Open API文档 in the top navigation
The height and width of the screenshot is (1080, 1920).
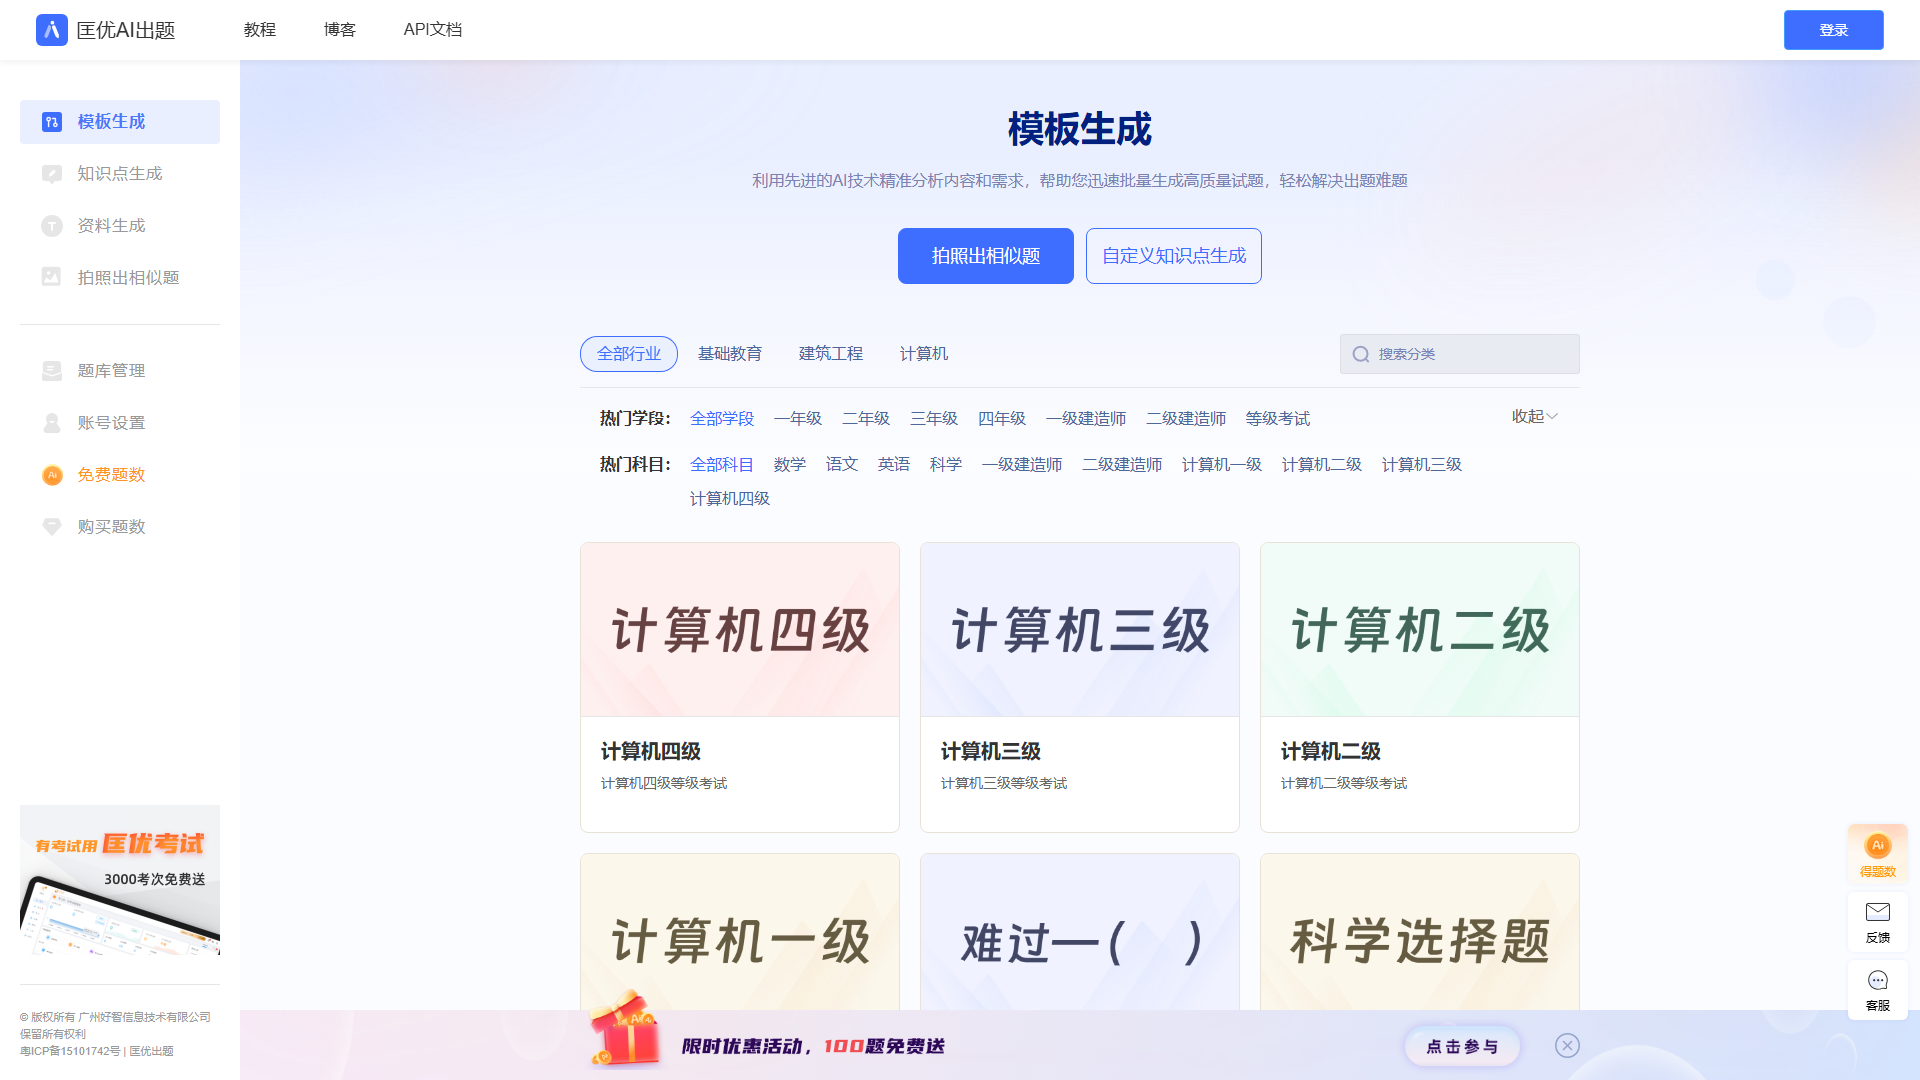pos(433,30)
